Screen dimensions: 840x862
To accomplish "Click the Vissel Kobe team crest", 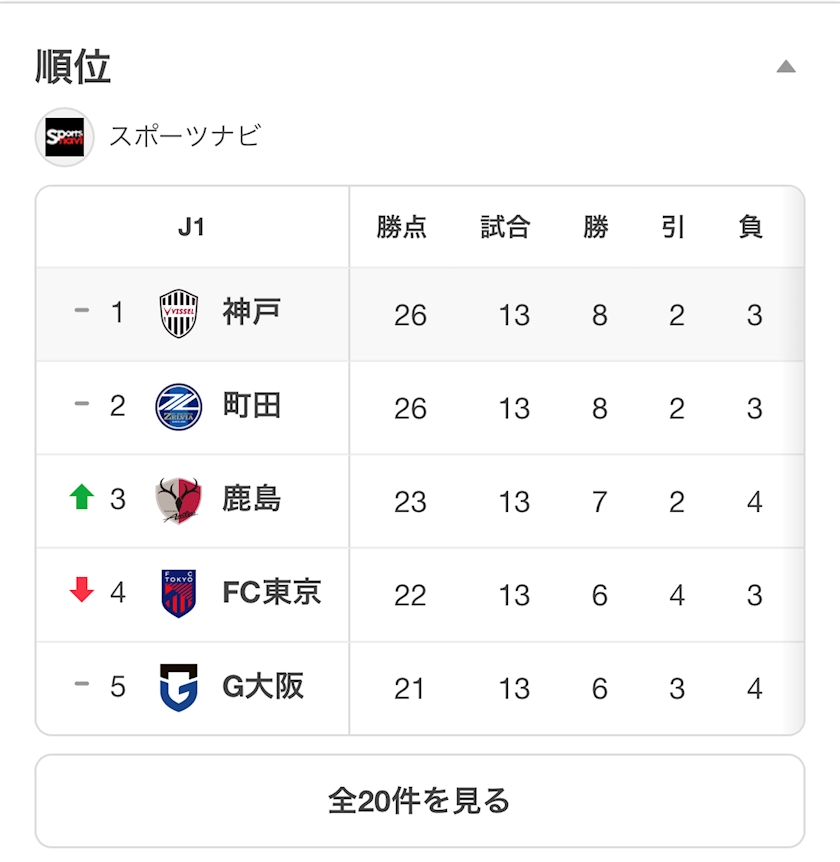I will point(179,313).
